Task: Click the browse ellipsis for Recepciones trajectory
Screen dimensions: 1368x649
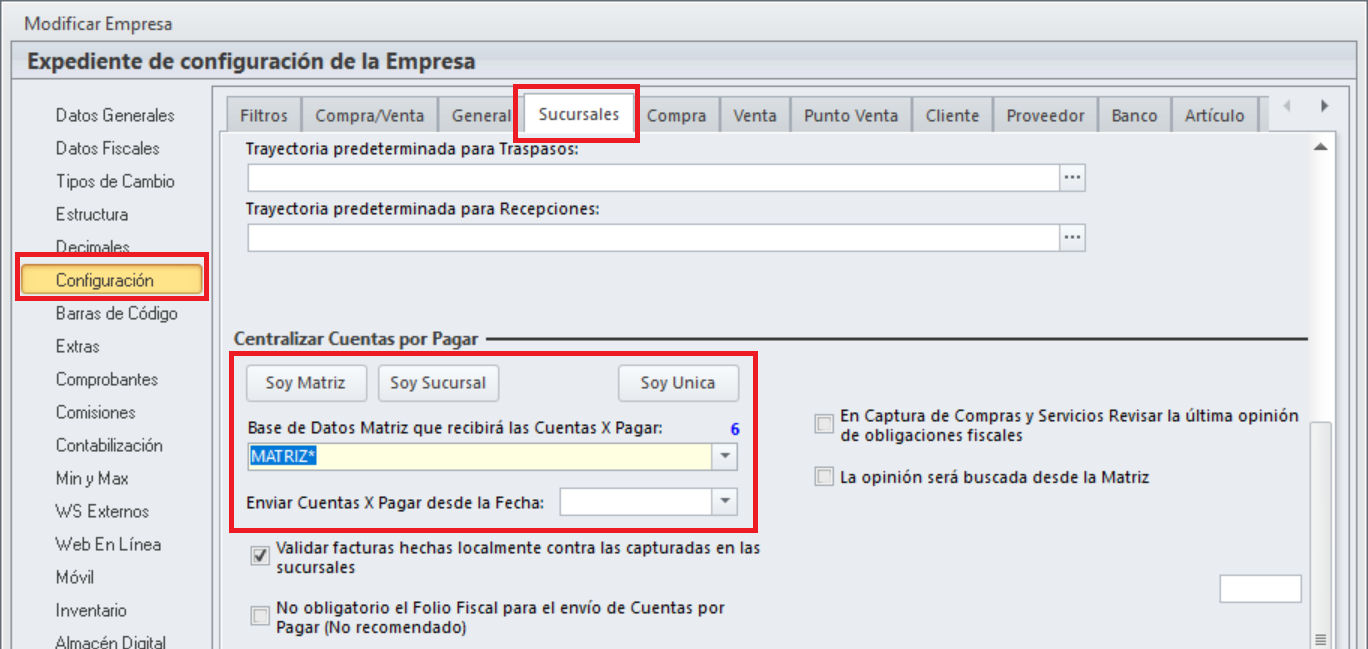Action: (x=1072, y=237)
